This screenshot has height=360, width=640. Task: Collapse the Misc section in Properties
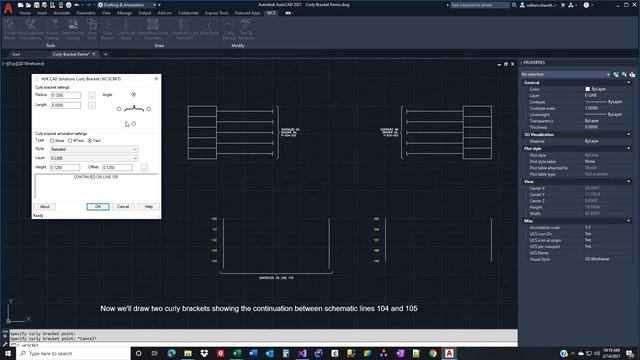(629, 221)
